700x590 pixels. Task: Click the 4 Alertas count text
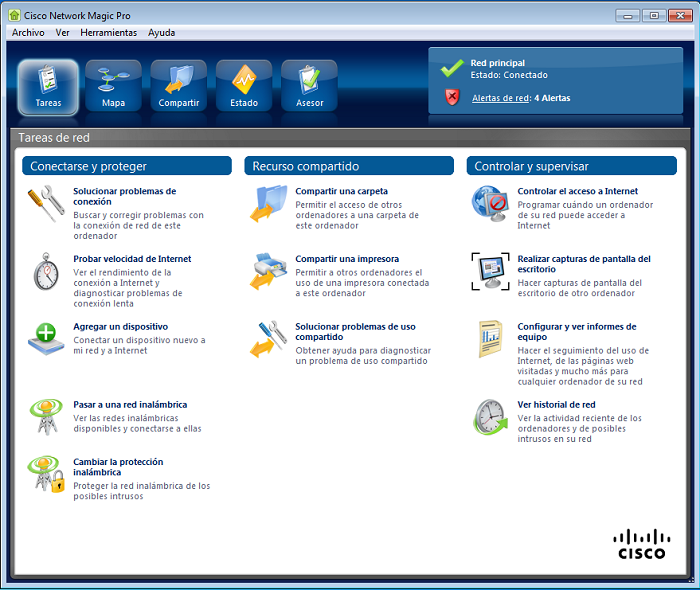pos(552,98)
